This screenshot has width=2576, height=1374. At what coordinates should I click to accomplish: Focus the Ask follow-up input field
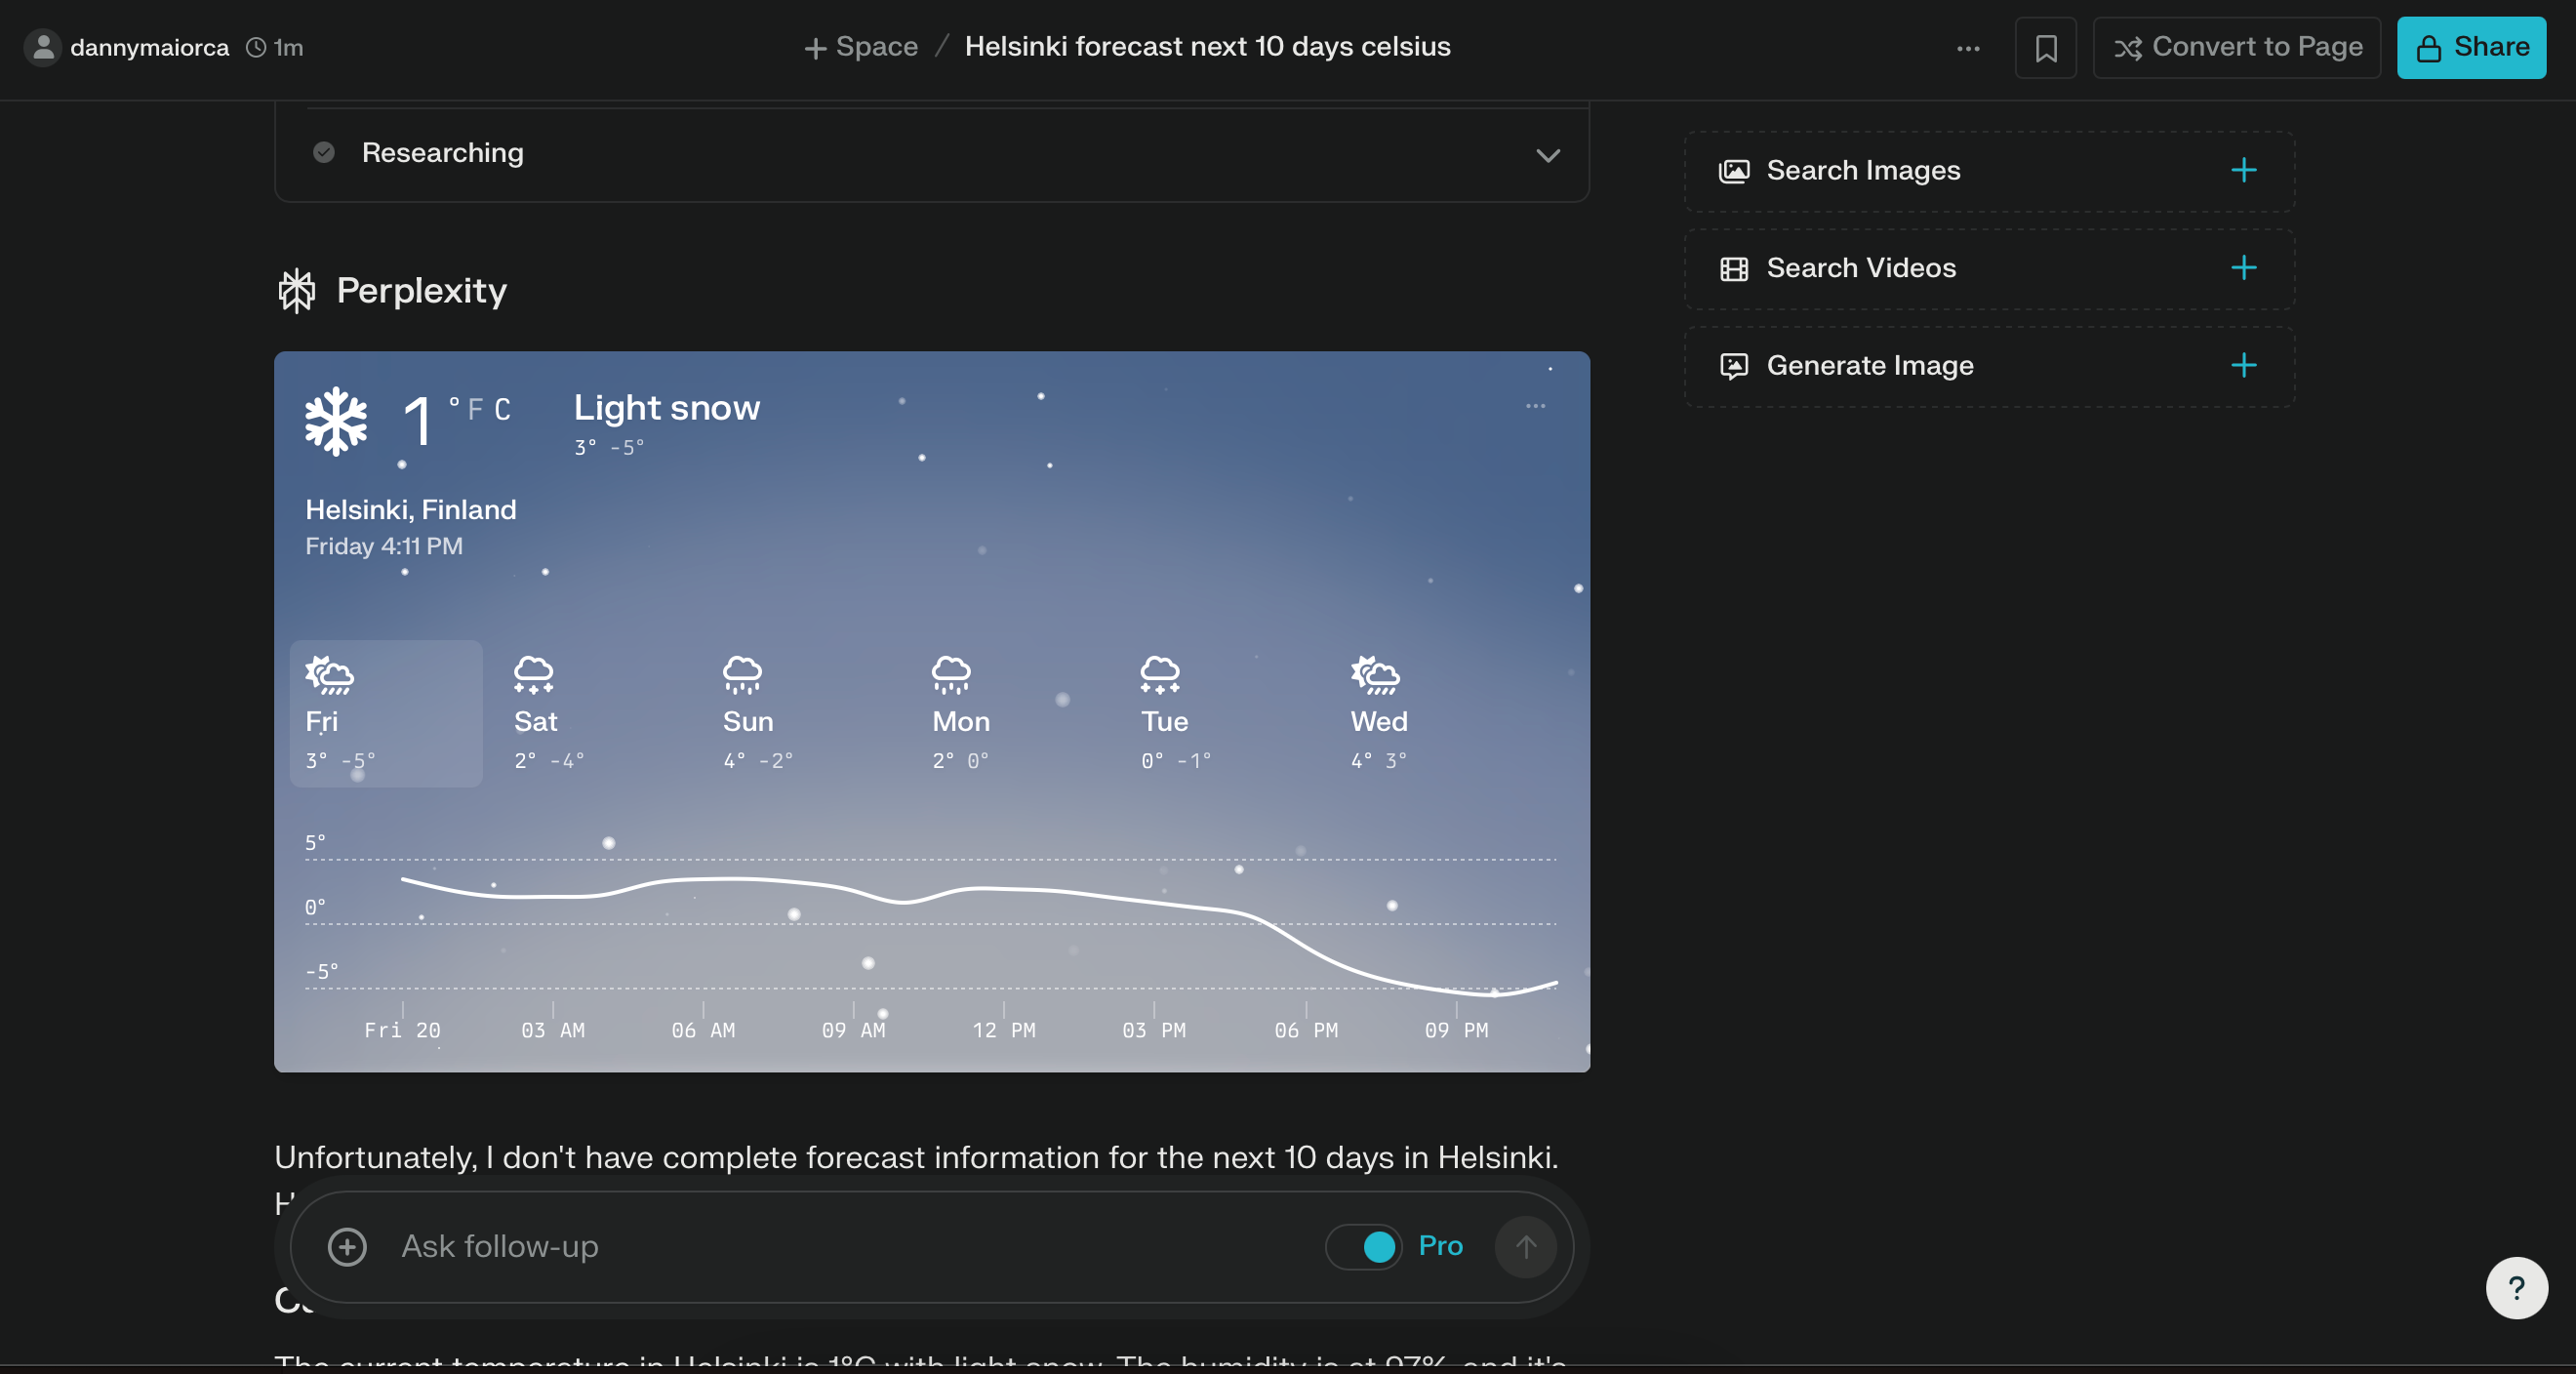tap(850, 1247)
